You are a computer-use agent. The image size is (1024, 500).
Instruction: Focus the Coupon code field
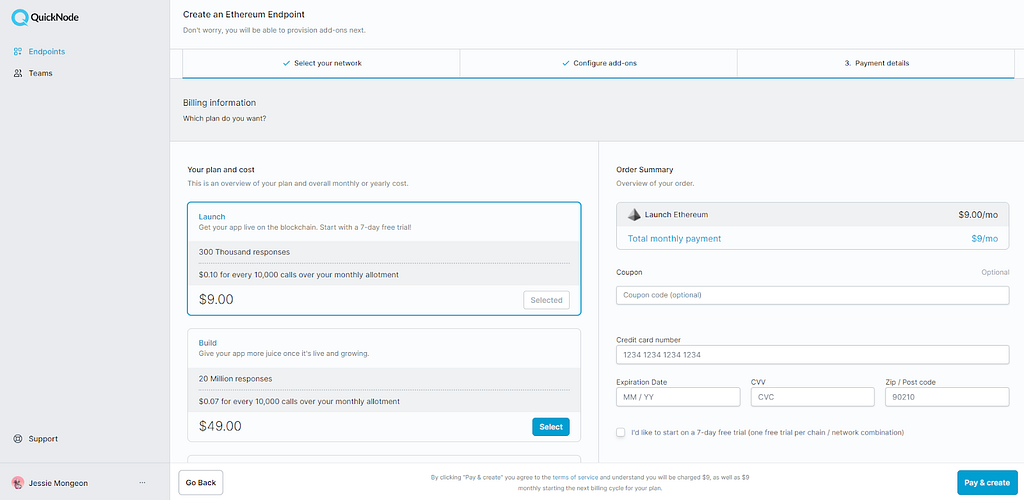(x=812, y=295)
